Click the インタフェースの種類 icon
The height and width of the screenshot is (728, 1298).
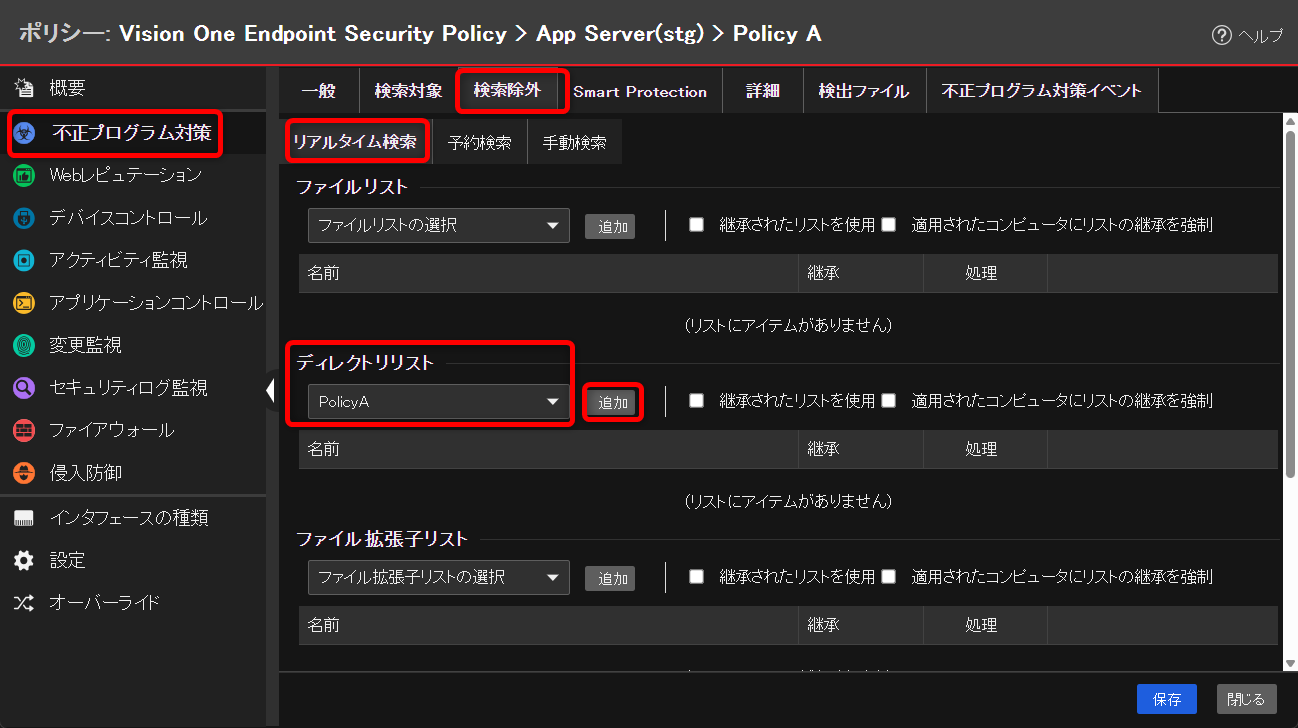tap(24, 518)
